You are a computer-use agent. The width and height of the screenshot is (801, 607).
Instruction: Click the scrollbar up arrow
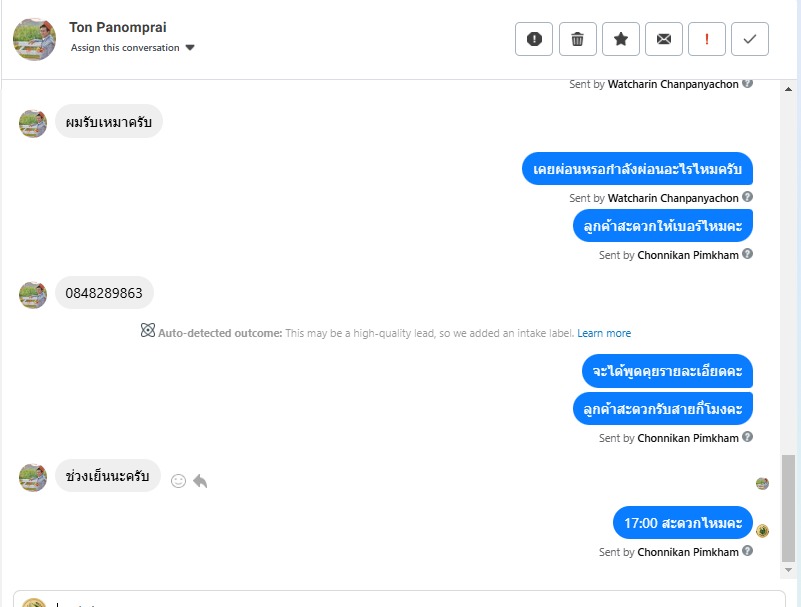(788, 90)
